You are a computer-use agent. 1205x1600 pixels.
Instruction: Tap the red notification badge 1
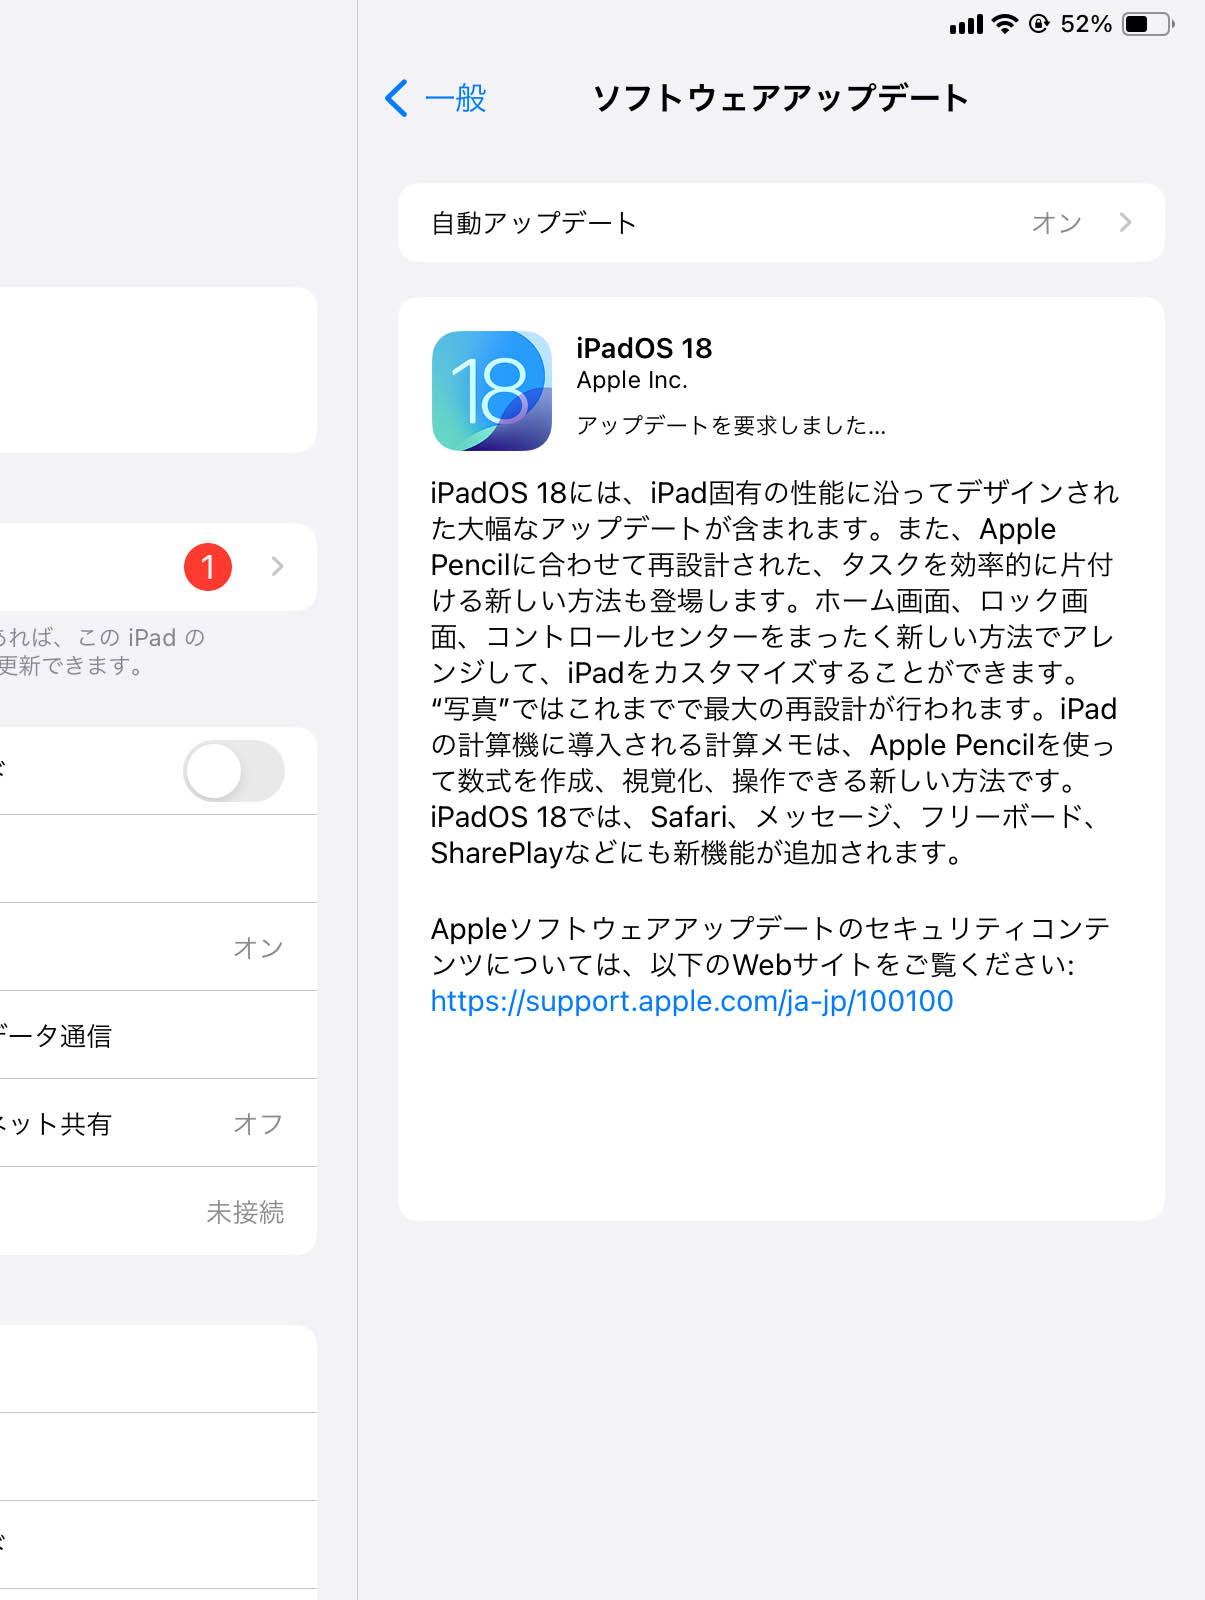coord(208,567)
